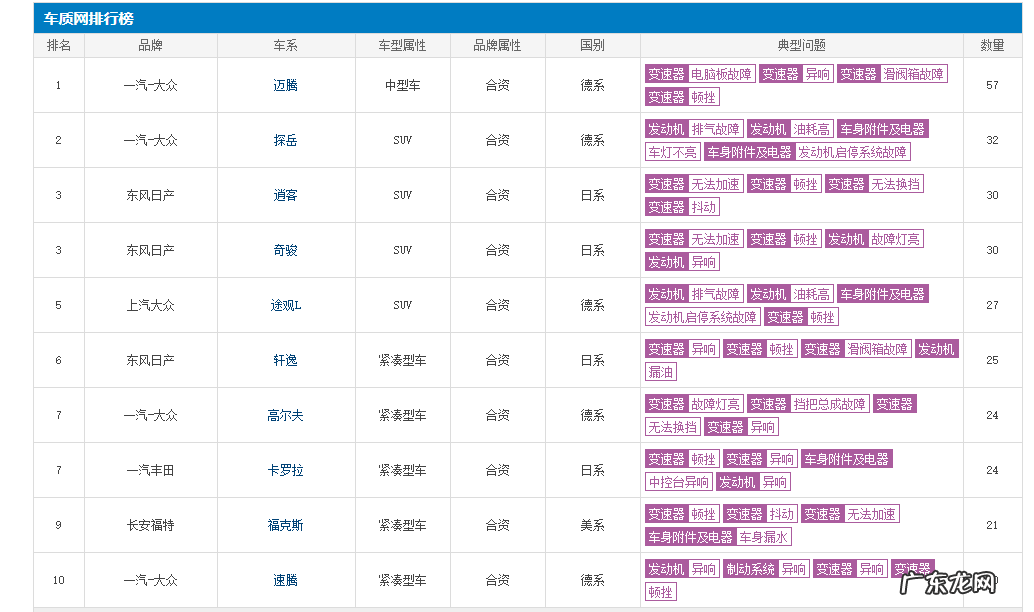
Task: View details for 奇骏
Action: 287,250
